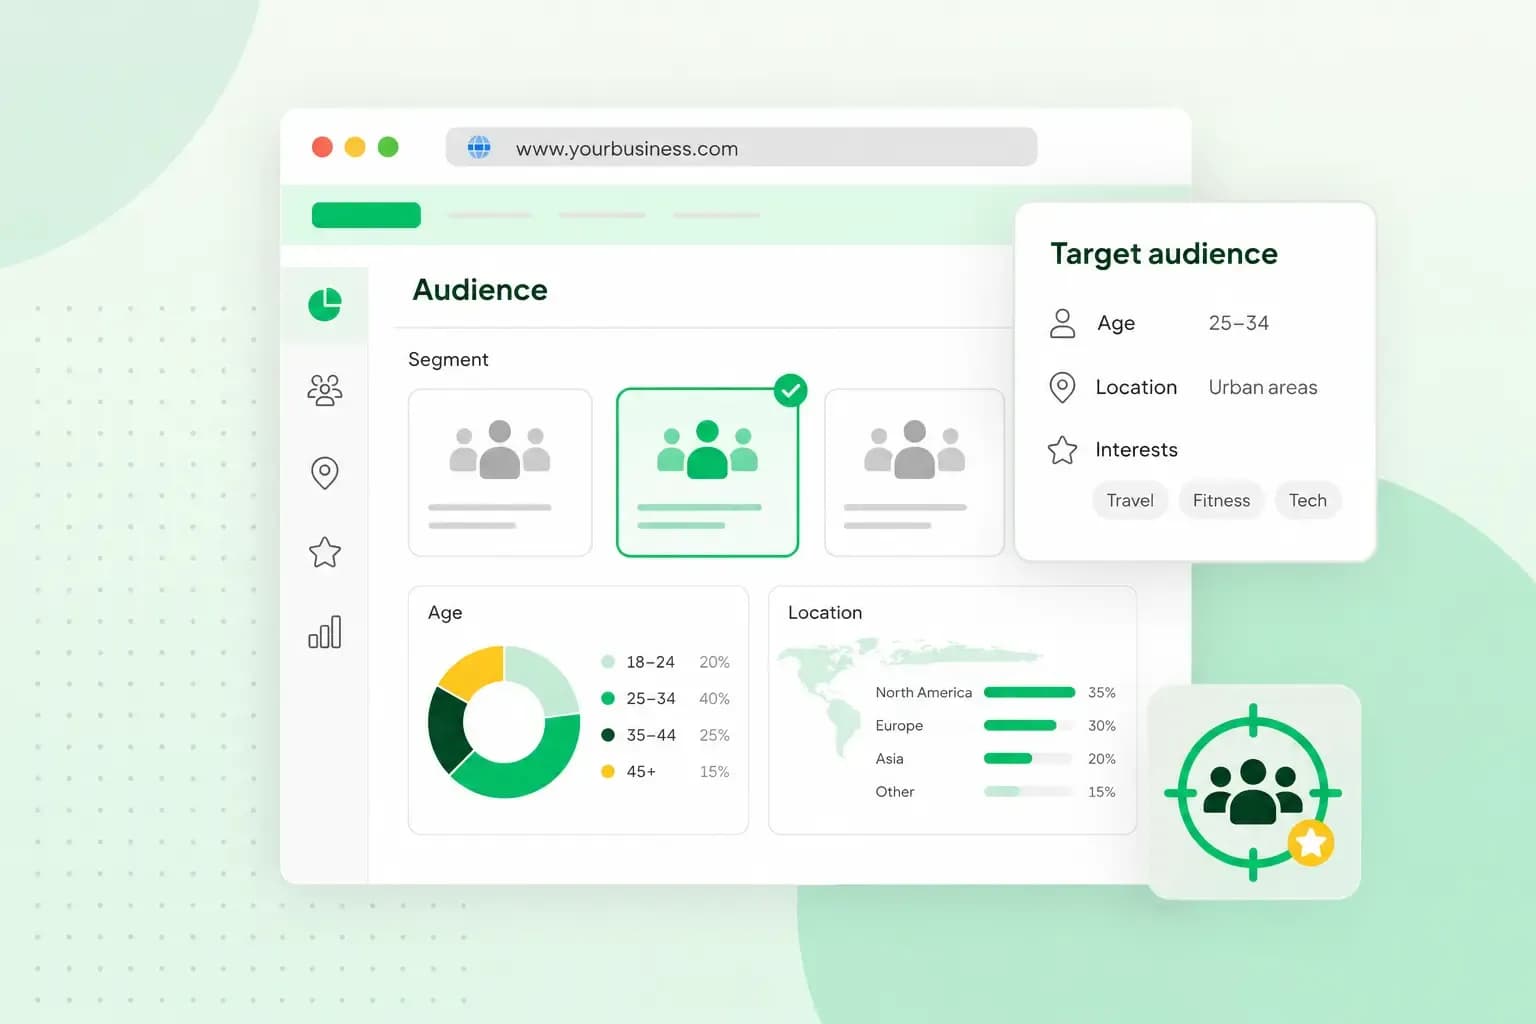Screen dimensions: 1536x1024
Task: Click the green button in navigation bar
Action: pos(366,215)
